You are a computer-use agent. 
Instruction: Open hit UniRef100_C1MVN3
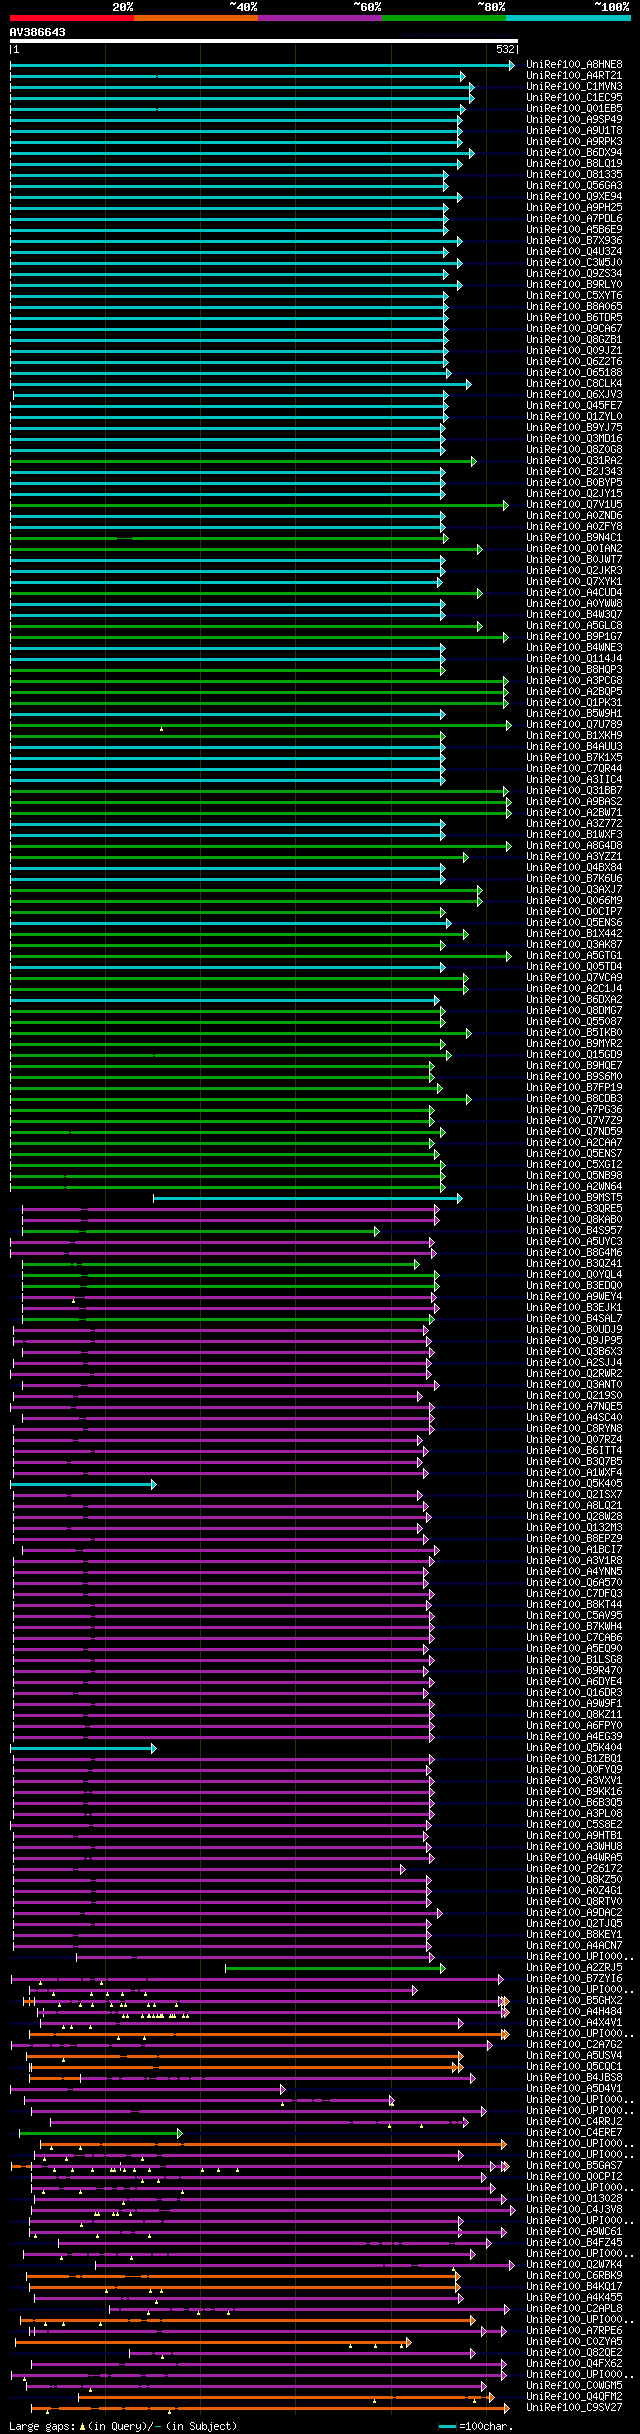click(574, 87)
